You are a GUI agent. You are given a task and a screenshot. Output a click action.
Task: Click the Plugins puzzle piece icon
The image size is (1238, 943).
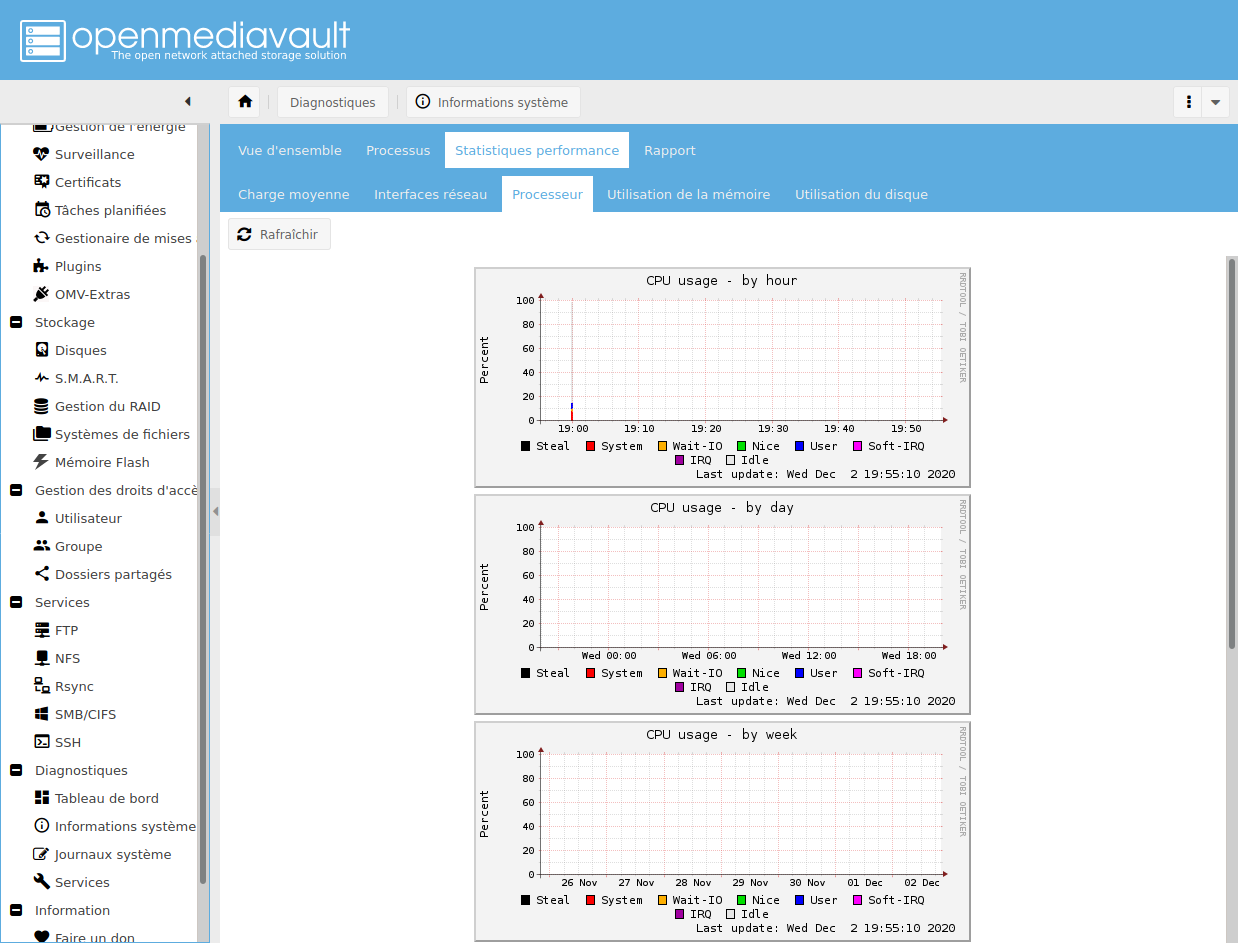click(x=41, y=266)
